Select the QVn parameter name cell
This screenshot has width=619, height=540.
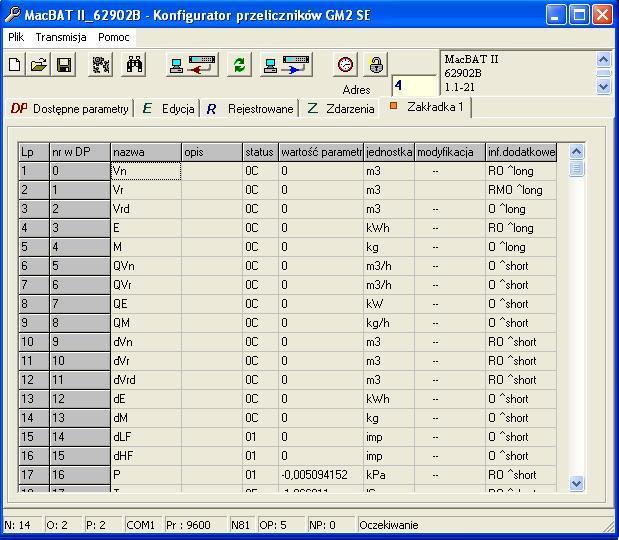(x=146, y=266)
